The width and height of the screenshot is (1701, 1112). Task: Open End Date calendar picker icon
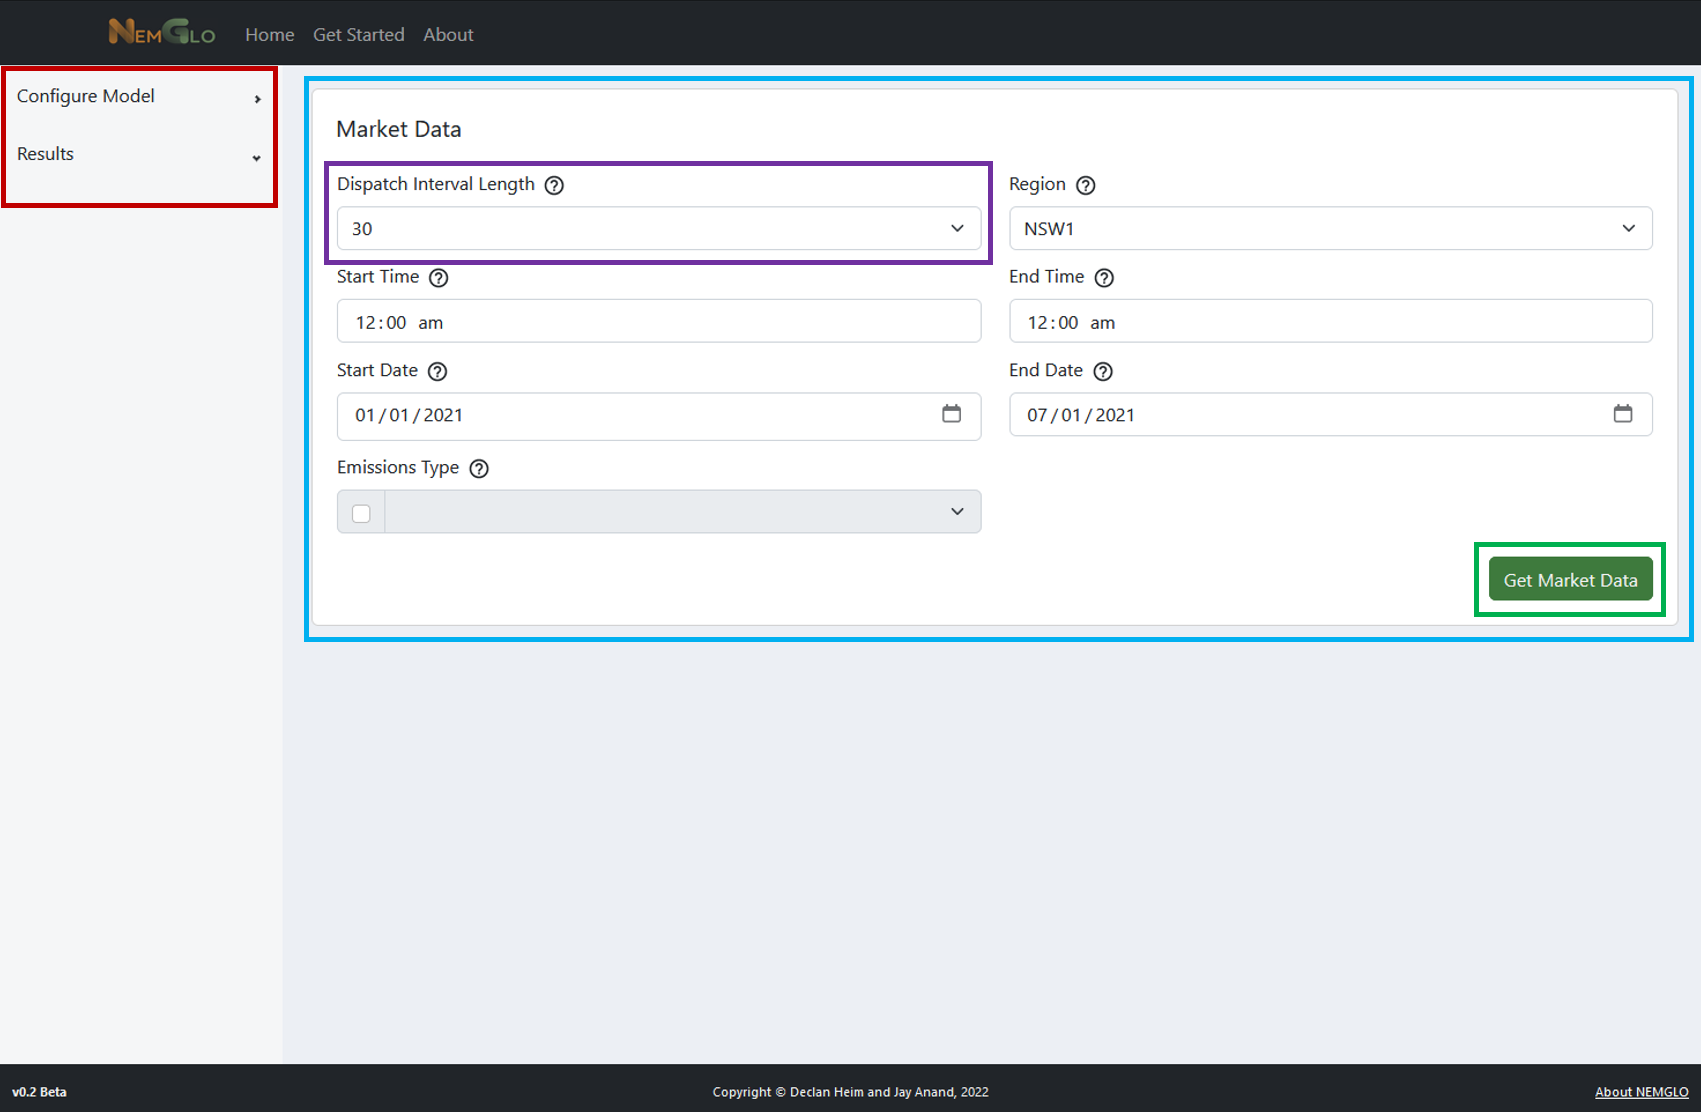click(x=1623, y=414)
